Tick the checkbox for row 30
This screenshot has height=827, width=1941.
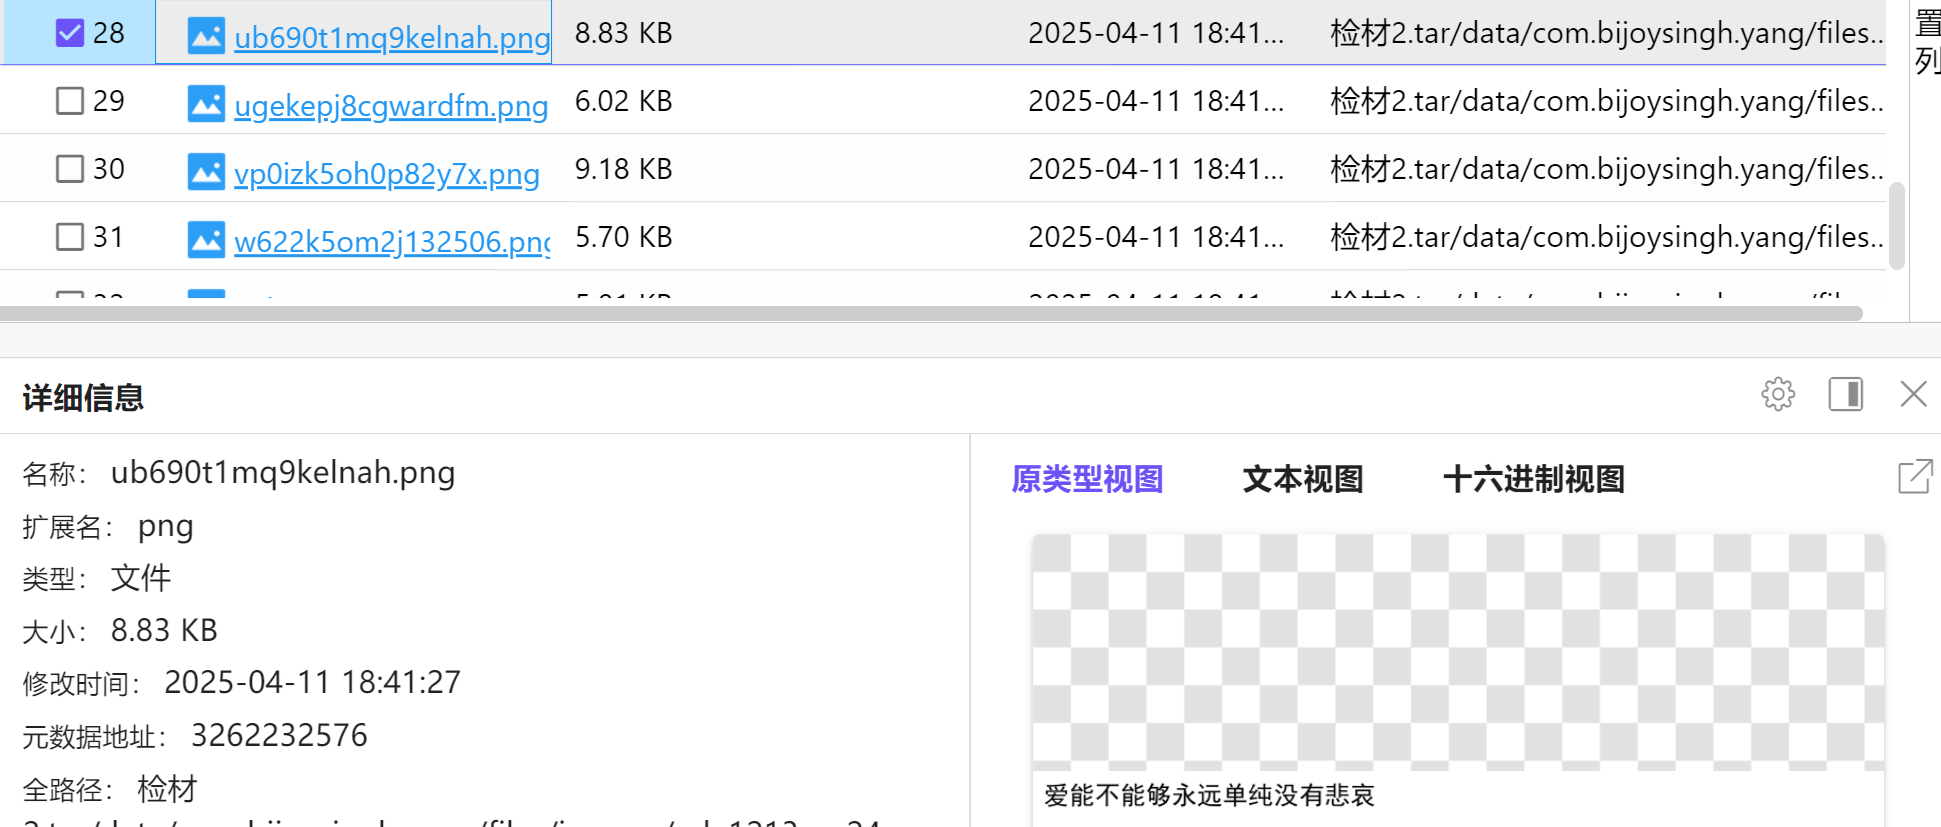coord(70,169)
